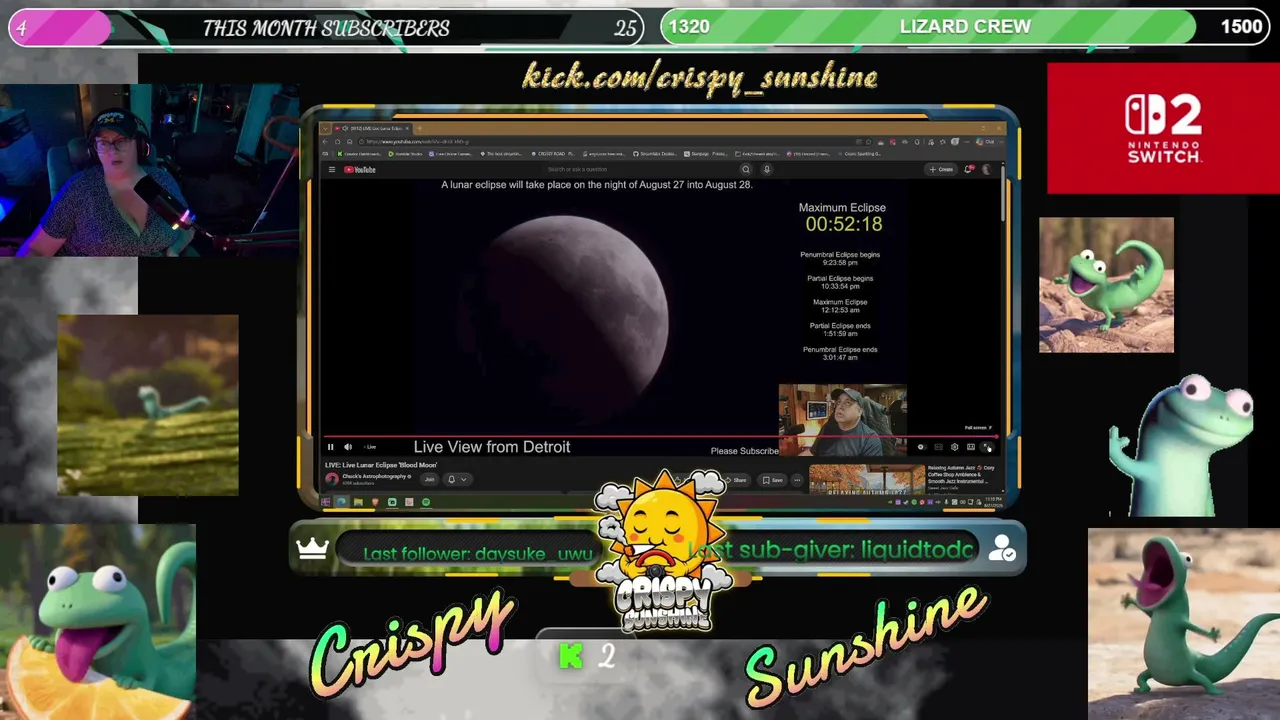
Task: Join Chuck's Astrophotography channel
Action: tap(429, 479)
